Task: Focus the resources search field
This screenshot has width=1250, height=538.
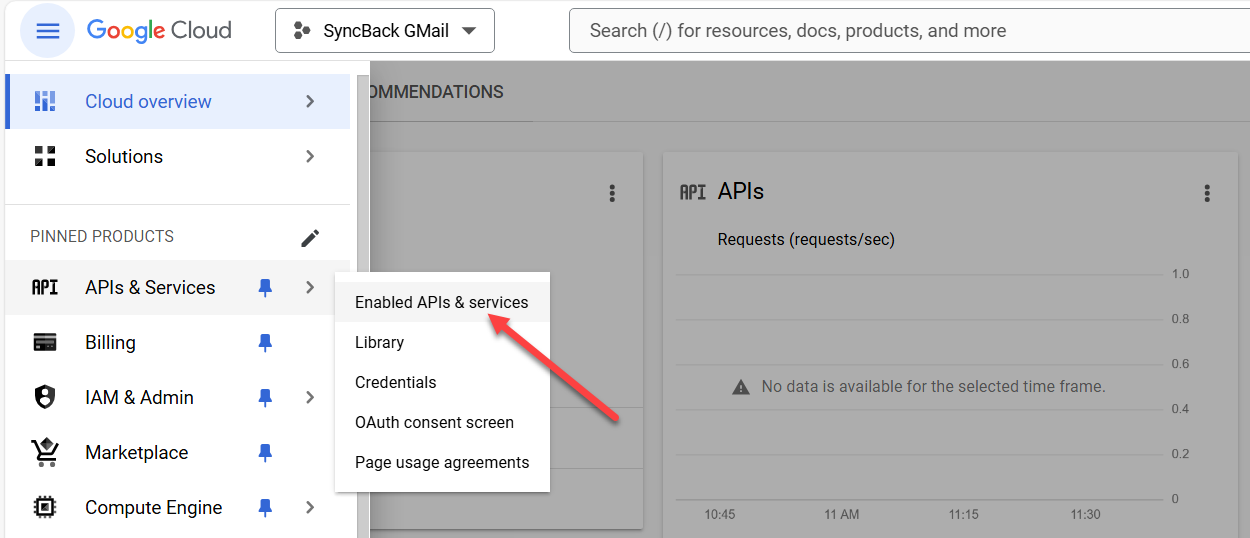Action: tap(910, 31)
